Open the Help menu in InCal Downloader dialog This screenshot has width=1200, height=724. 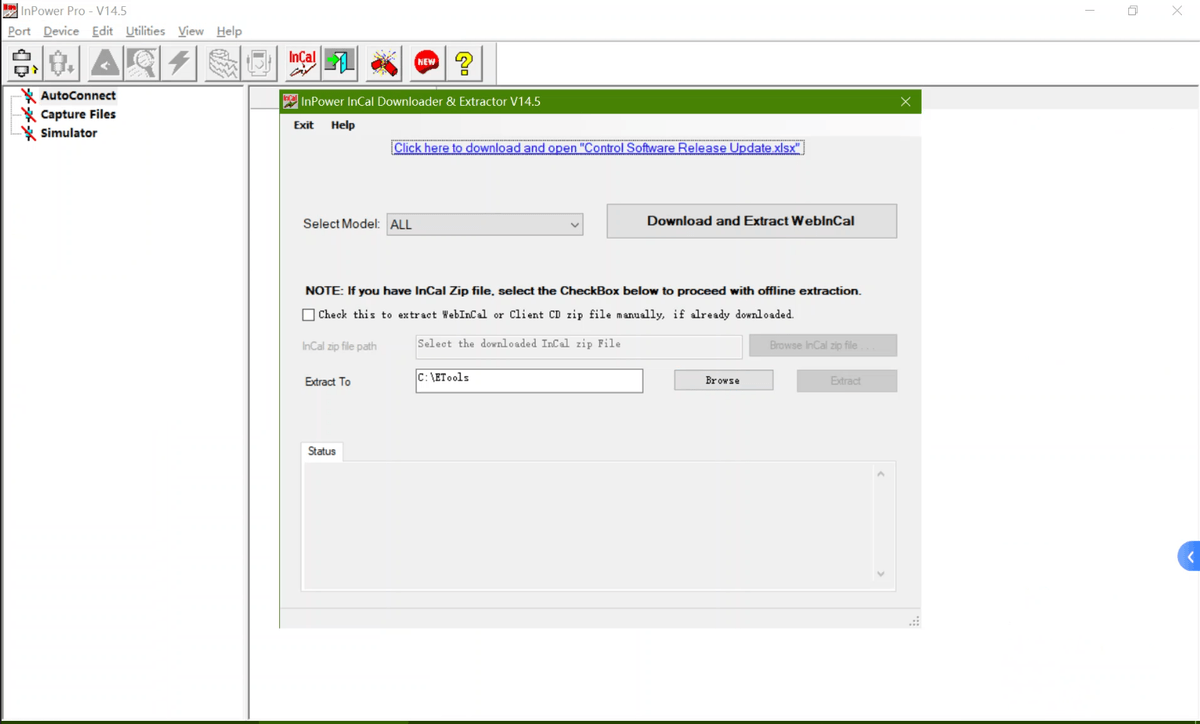point(343,125)
